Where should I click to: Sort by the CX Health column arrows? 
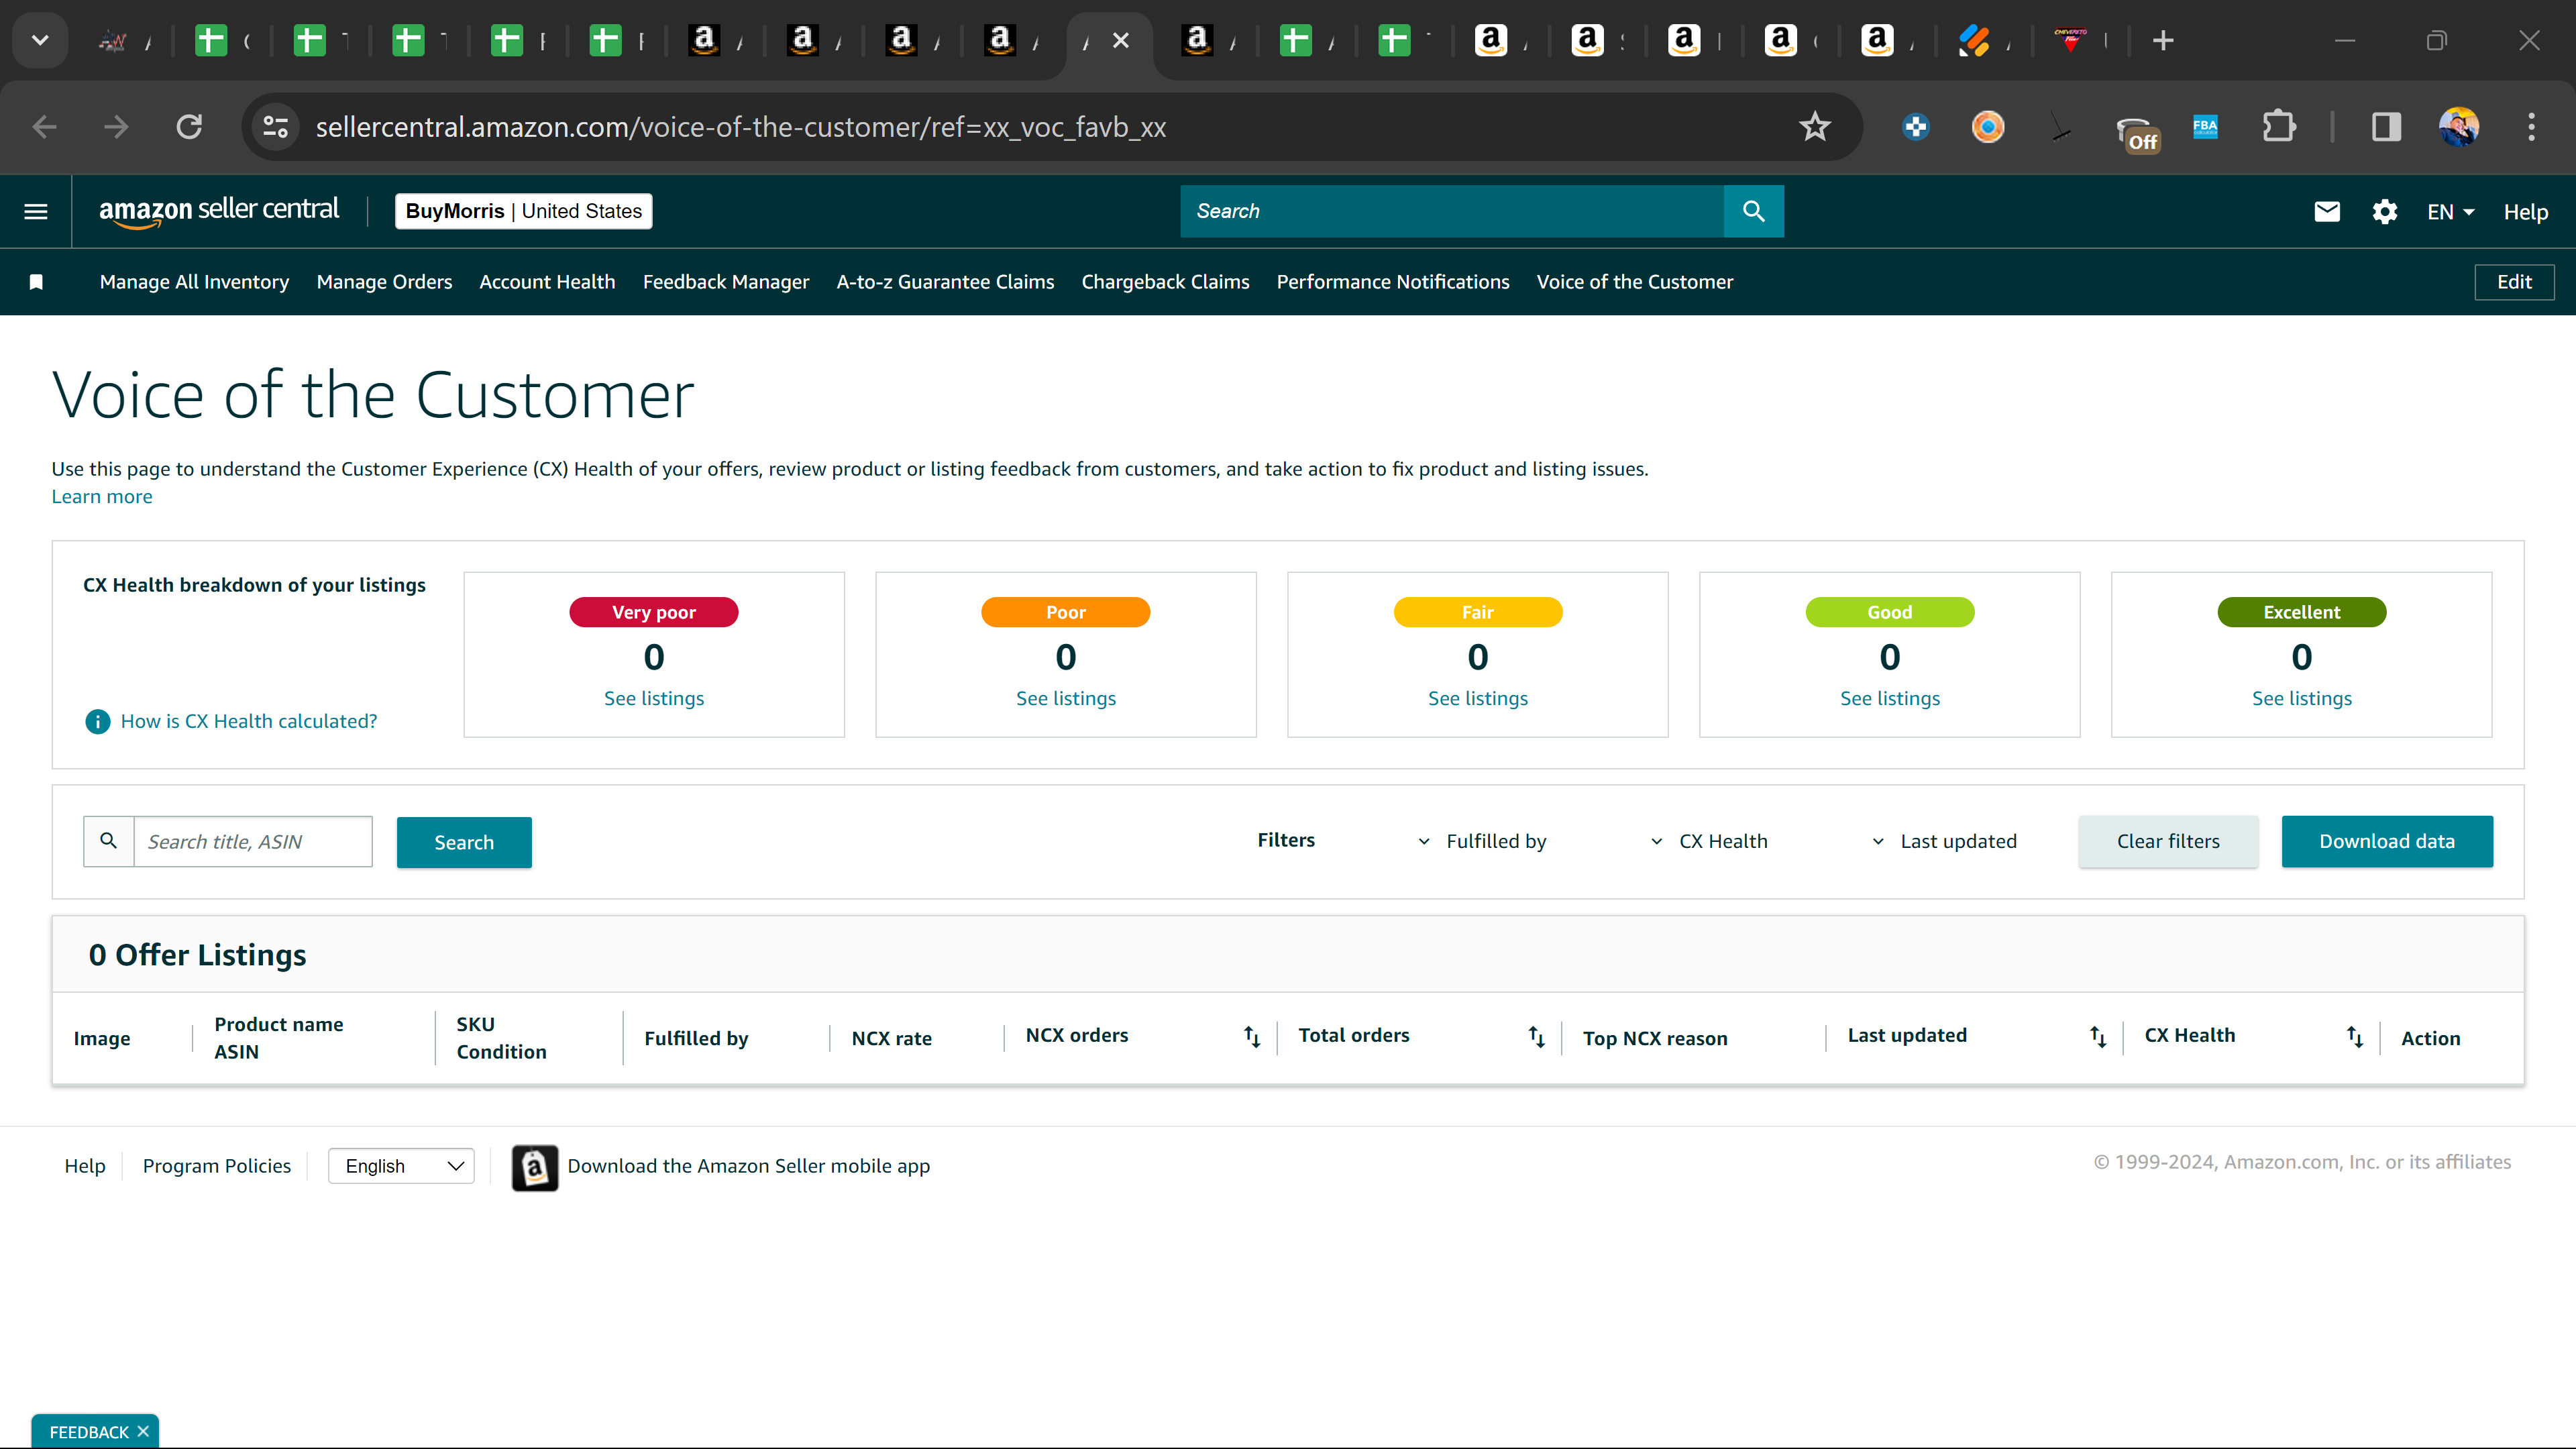pyautogui.click(x=2355, y=1036)
